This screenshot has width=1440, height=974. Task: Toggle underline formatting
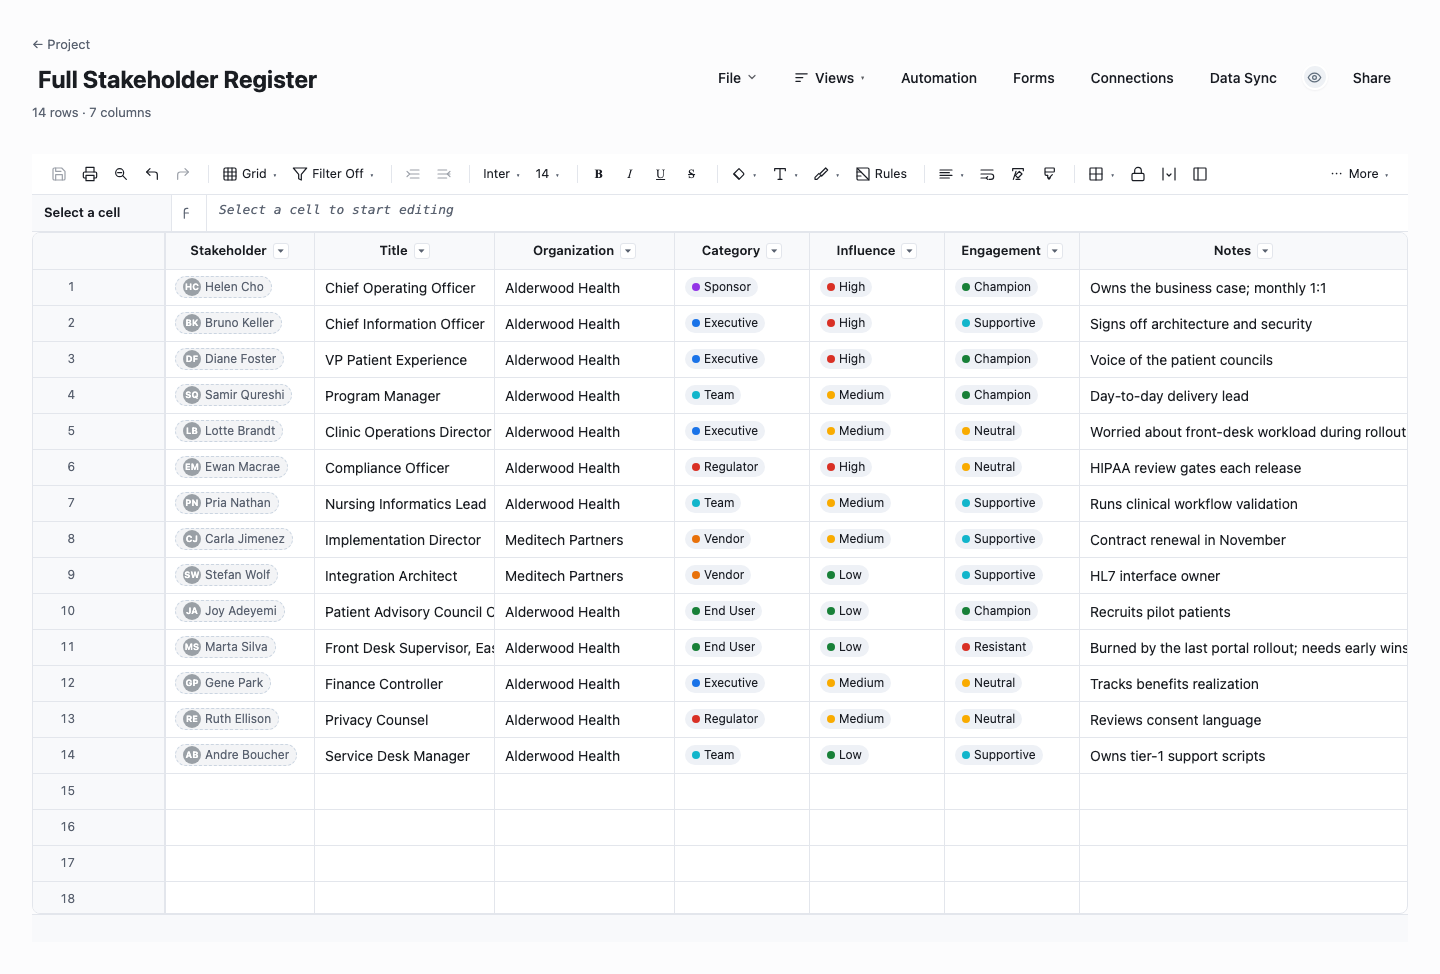661,174
